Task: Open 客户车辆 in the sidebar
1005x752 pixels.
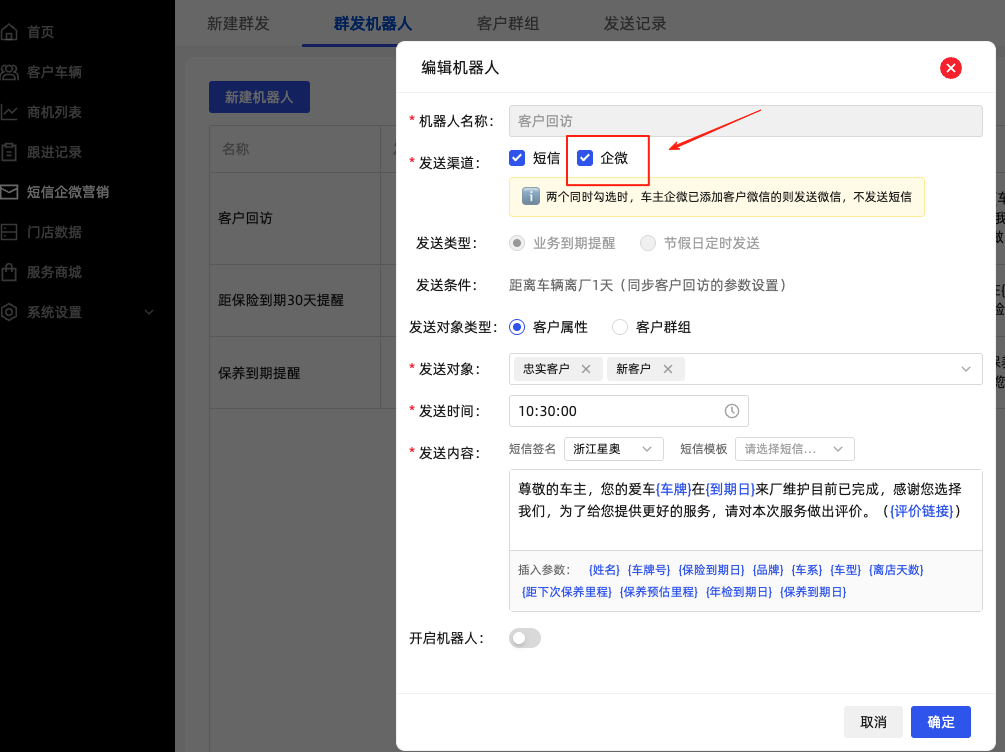Action: coord(54,72)
